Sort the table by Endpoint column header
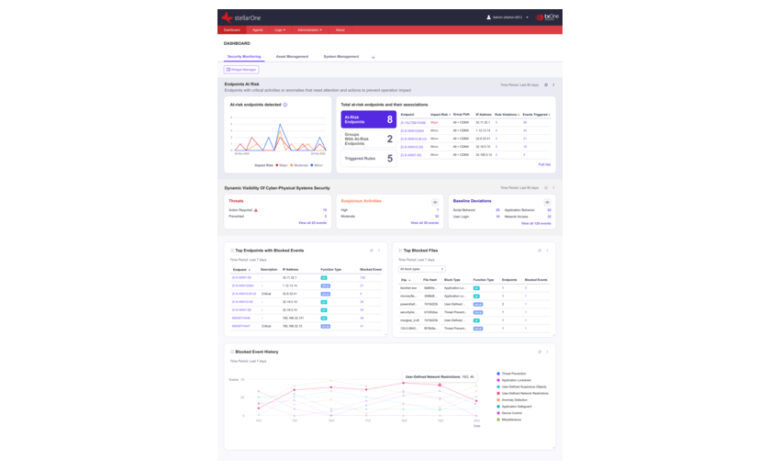Viewport: 780px width, 470px height. tap(239, 268)
